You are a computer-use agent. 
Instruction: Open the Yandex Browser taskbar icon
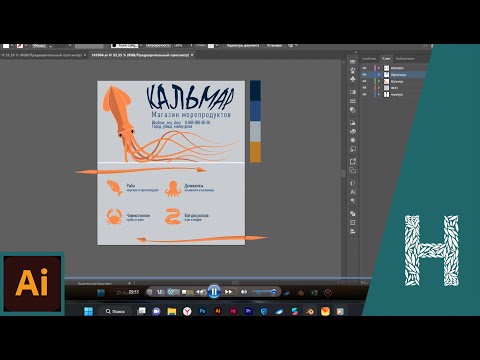187,311
